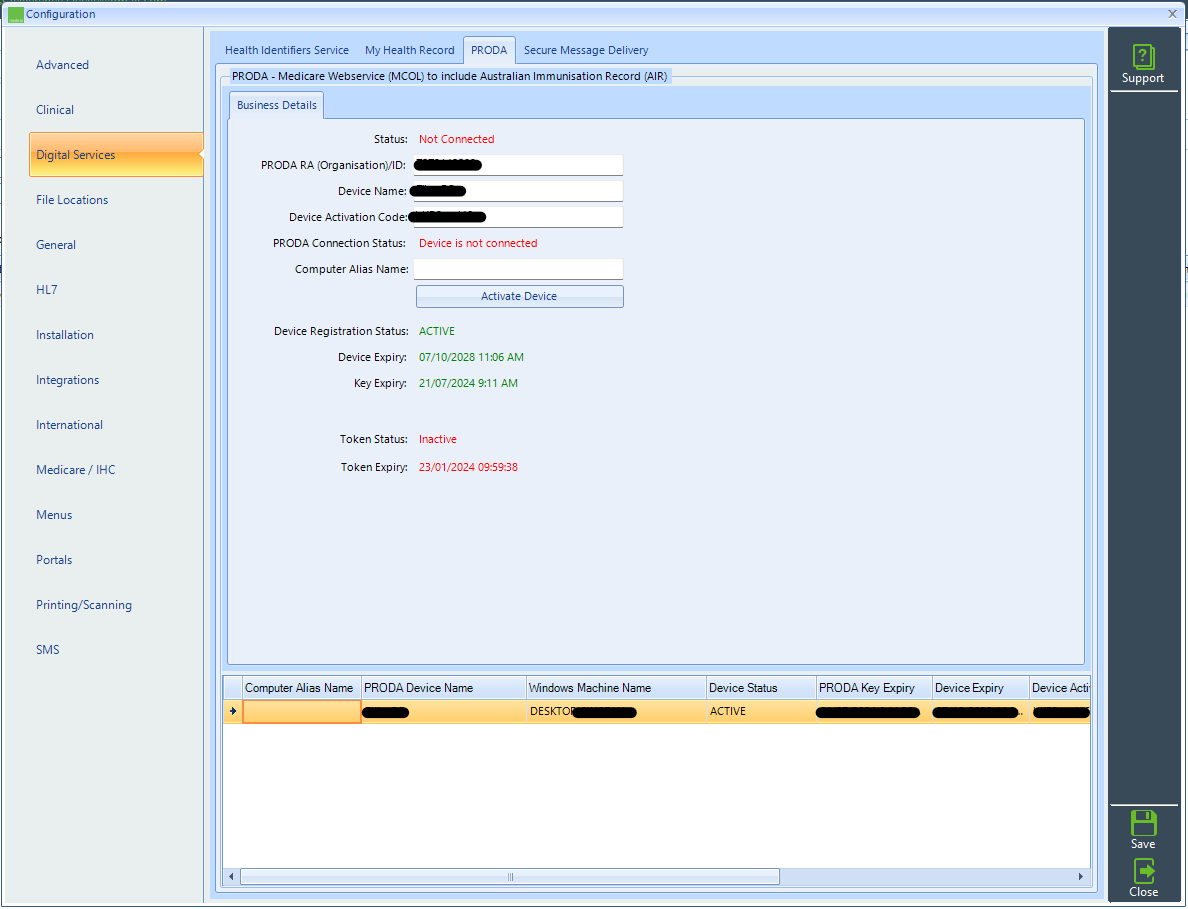Open the Advanced settings section
Viewport: 1188px width, 909px height.
click(62, 65)
